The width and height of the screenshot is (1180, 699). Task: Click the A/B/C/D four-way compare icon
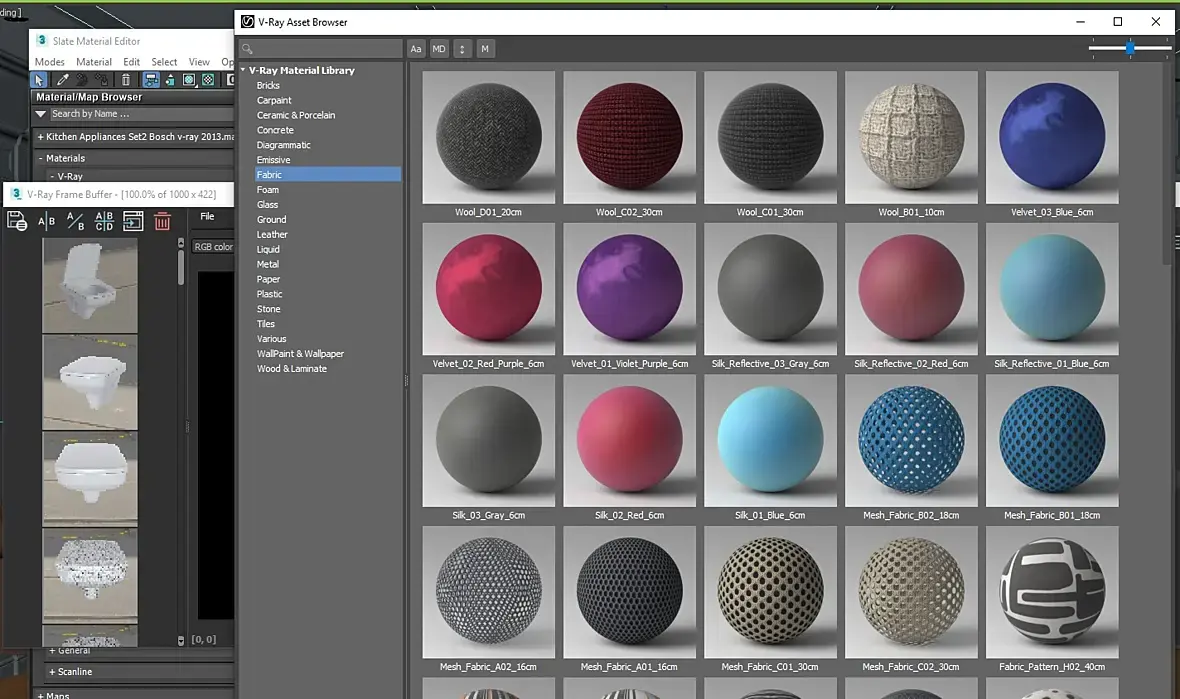(104, 221)
